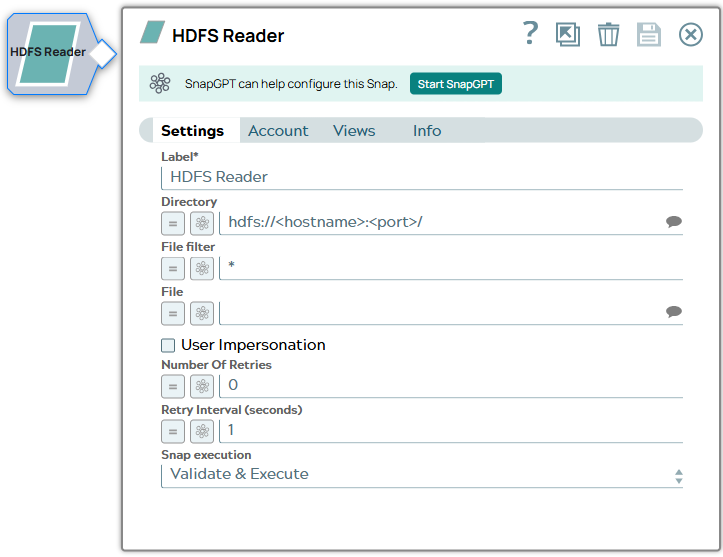Open the Info tab

[x=427, y=130]
